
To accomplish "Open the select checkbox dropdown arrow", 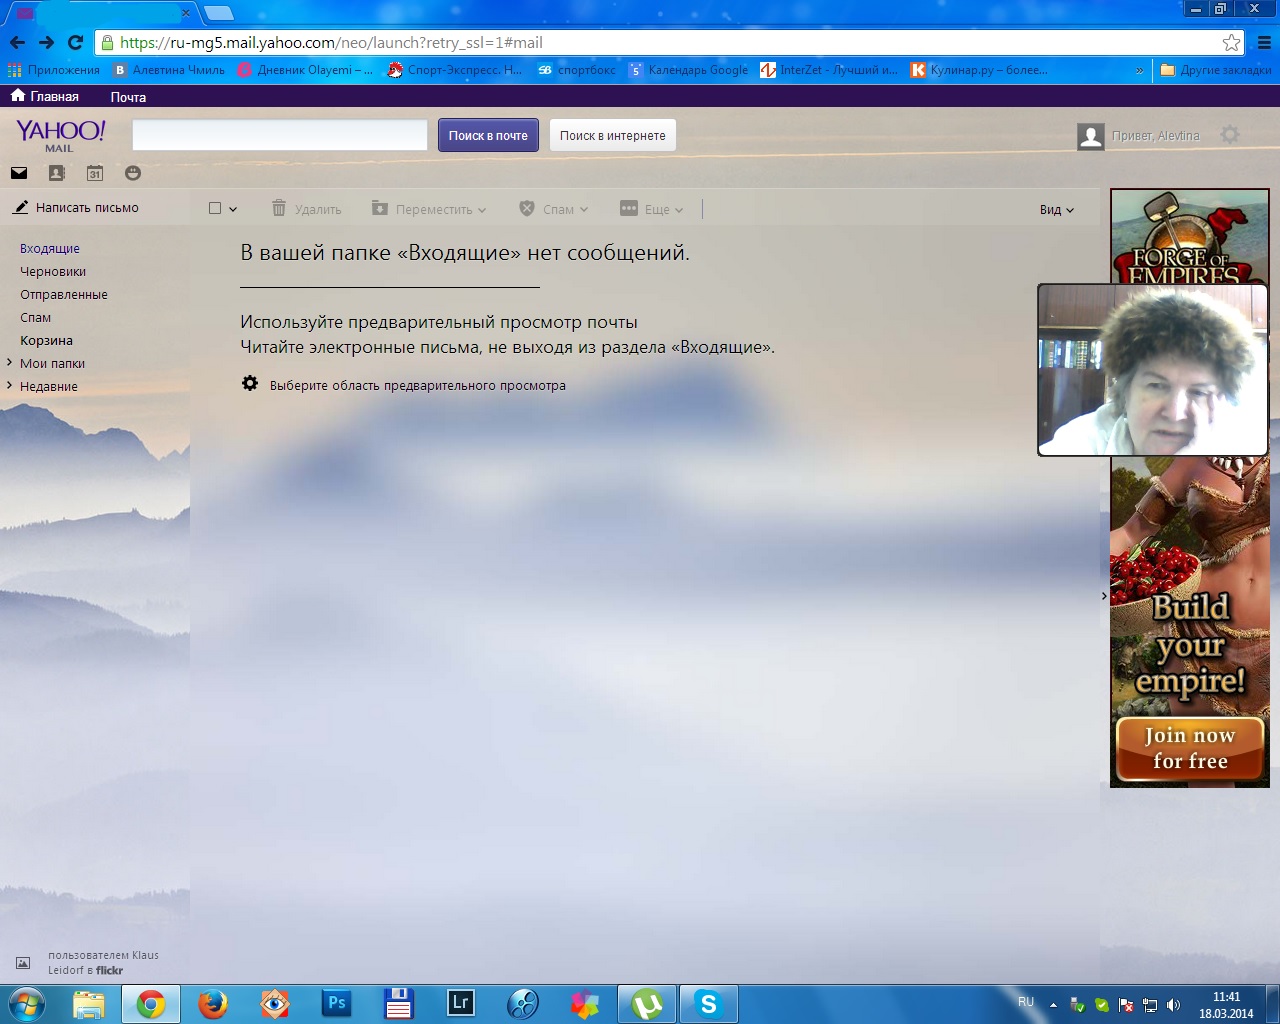I will click(233, 210).
